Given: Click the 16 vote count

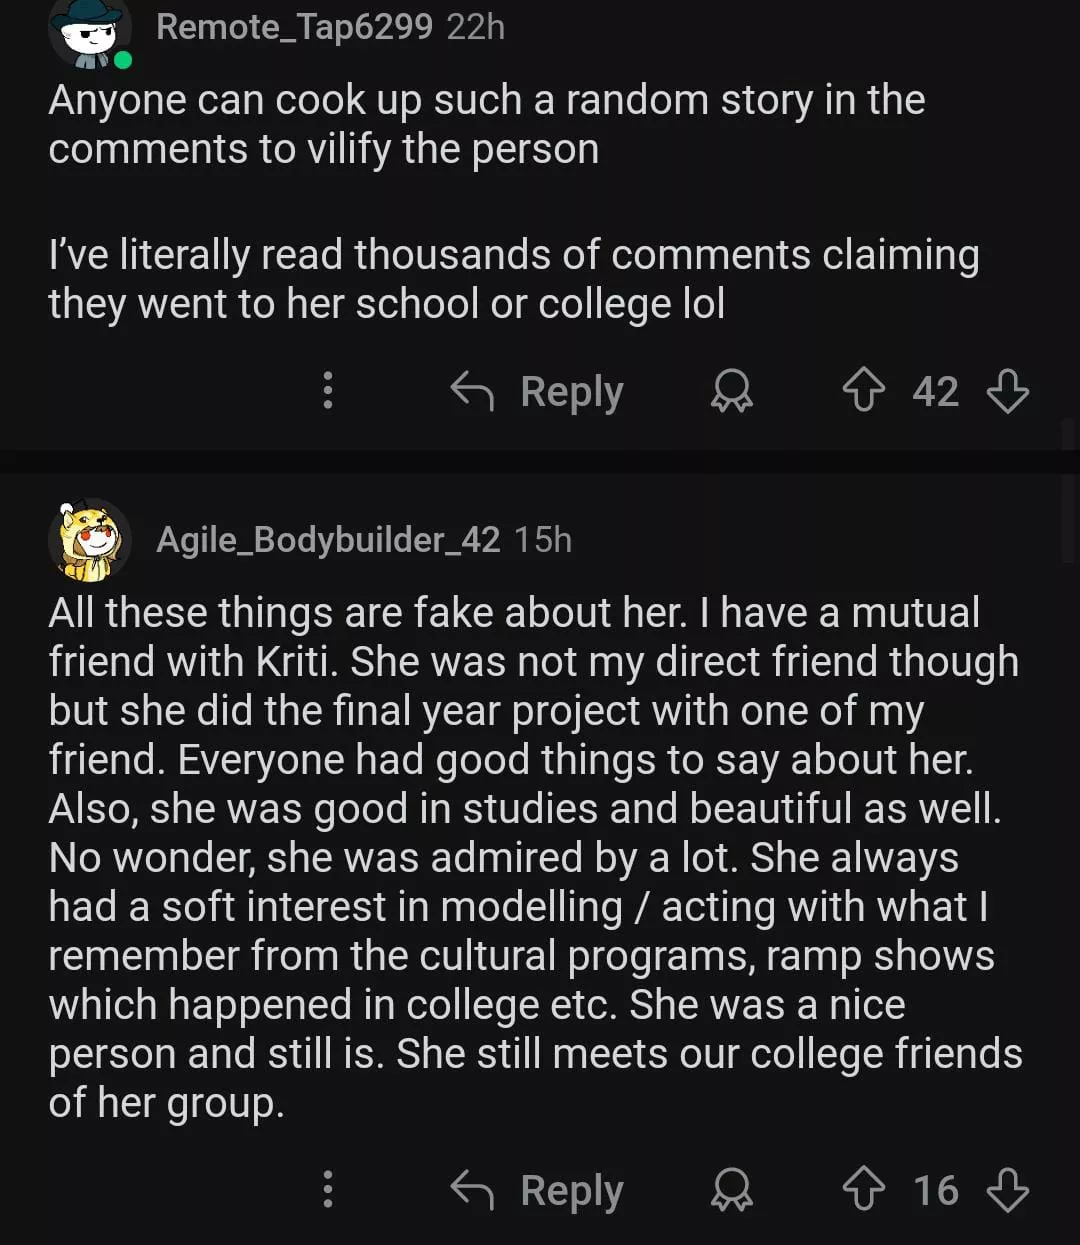Looking at the screenshot, I should click(935, 1190).
